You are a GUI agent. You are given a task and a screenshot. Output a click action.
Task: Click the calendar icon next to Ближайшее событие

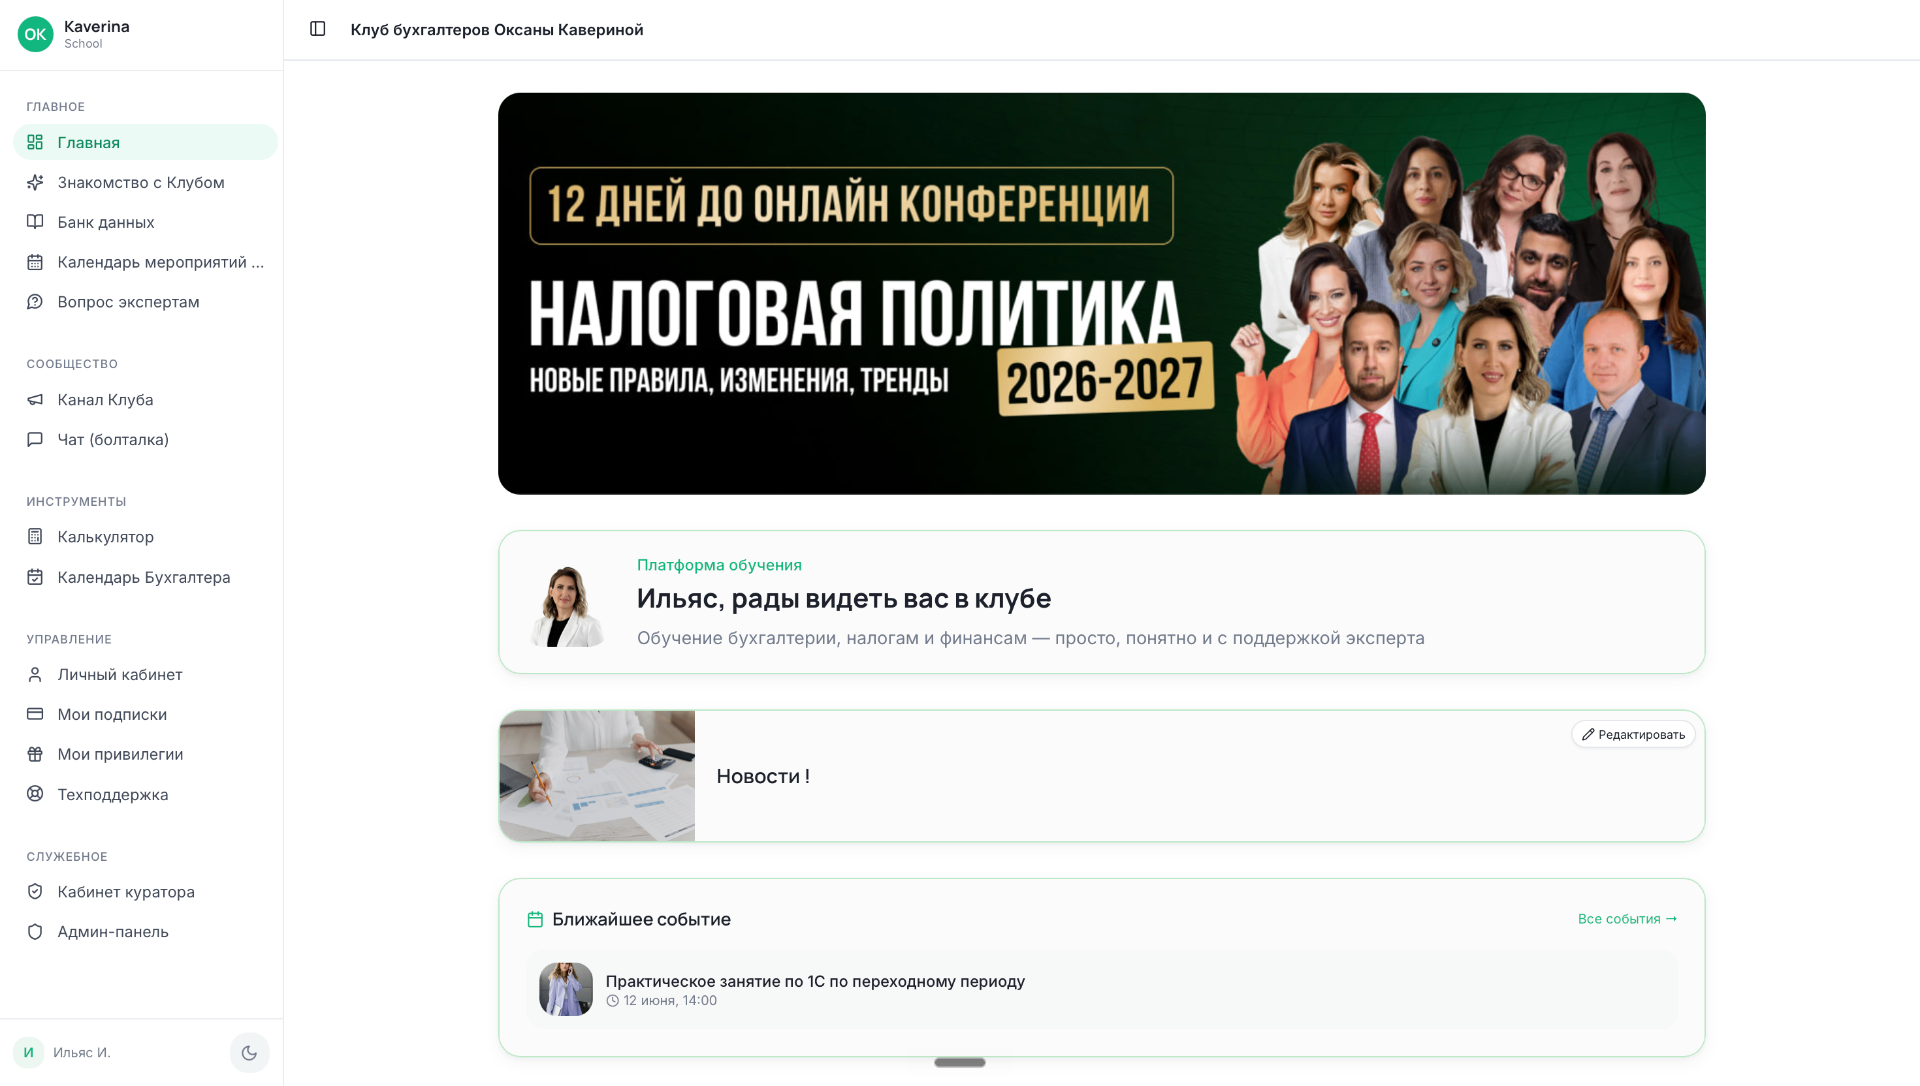coord(535,919)
